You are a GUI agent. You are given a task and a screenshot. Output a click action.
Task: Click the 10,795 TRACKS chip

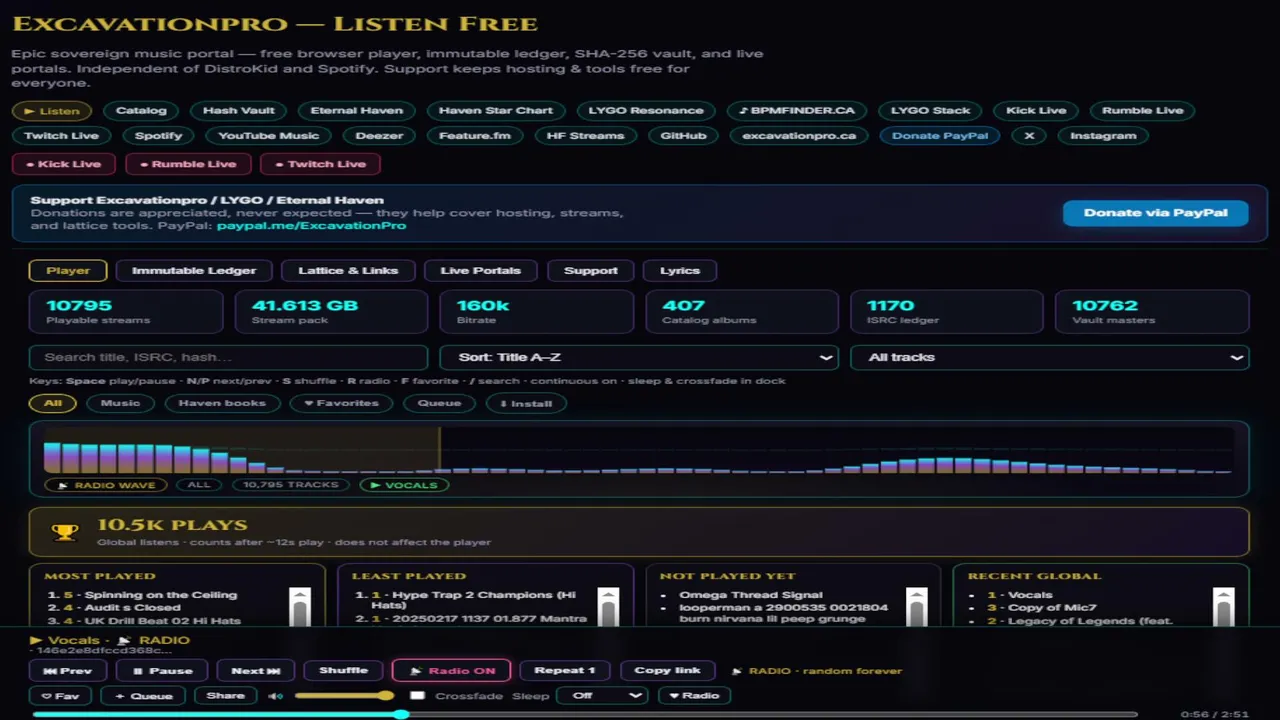pos(291,485)
